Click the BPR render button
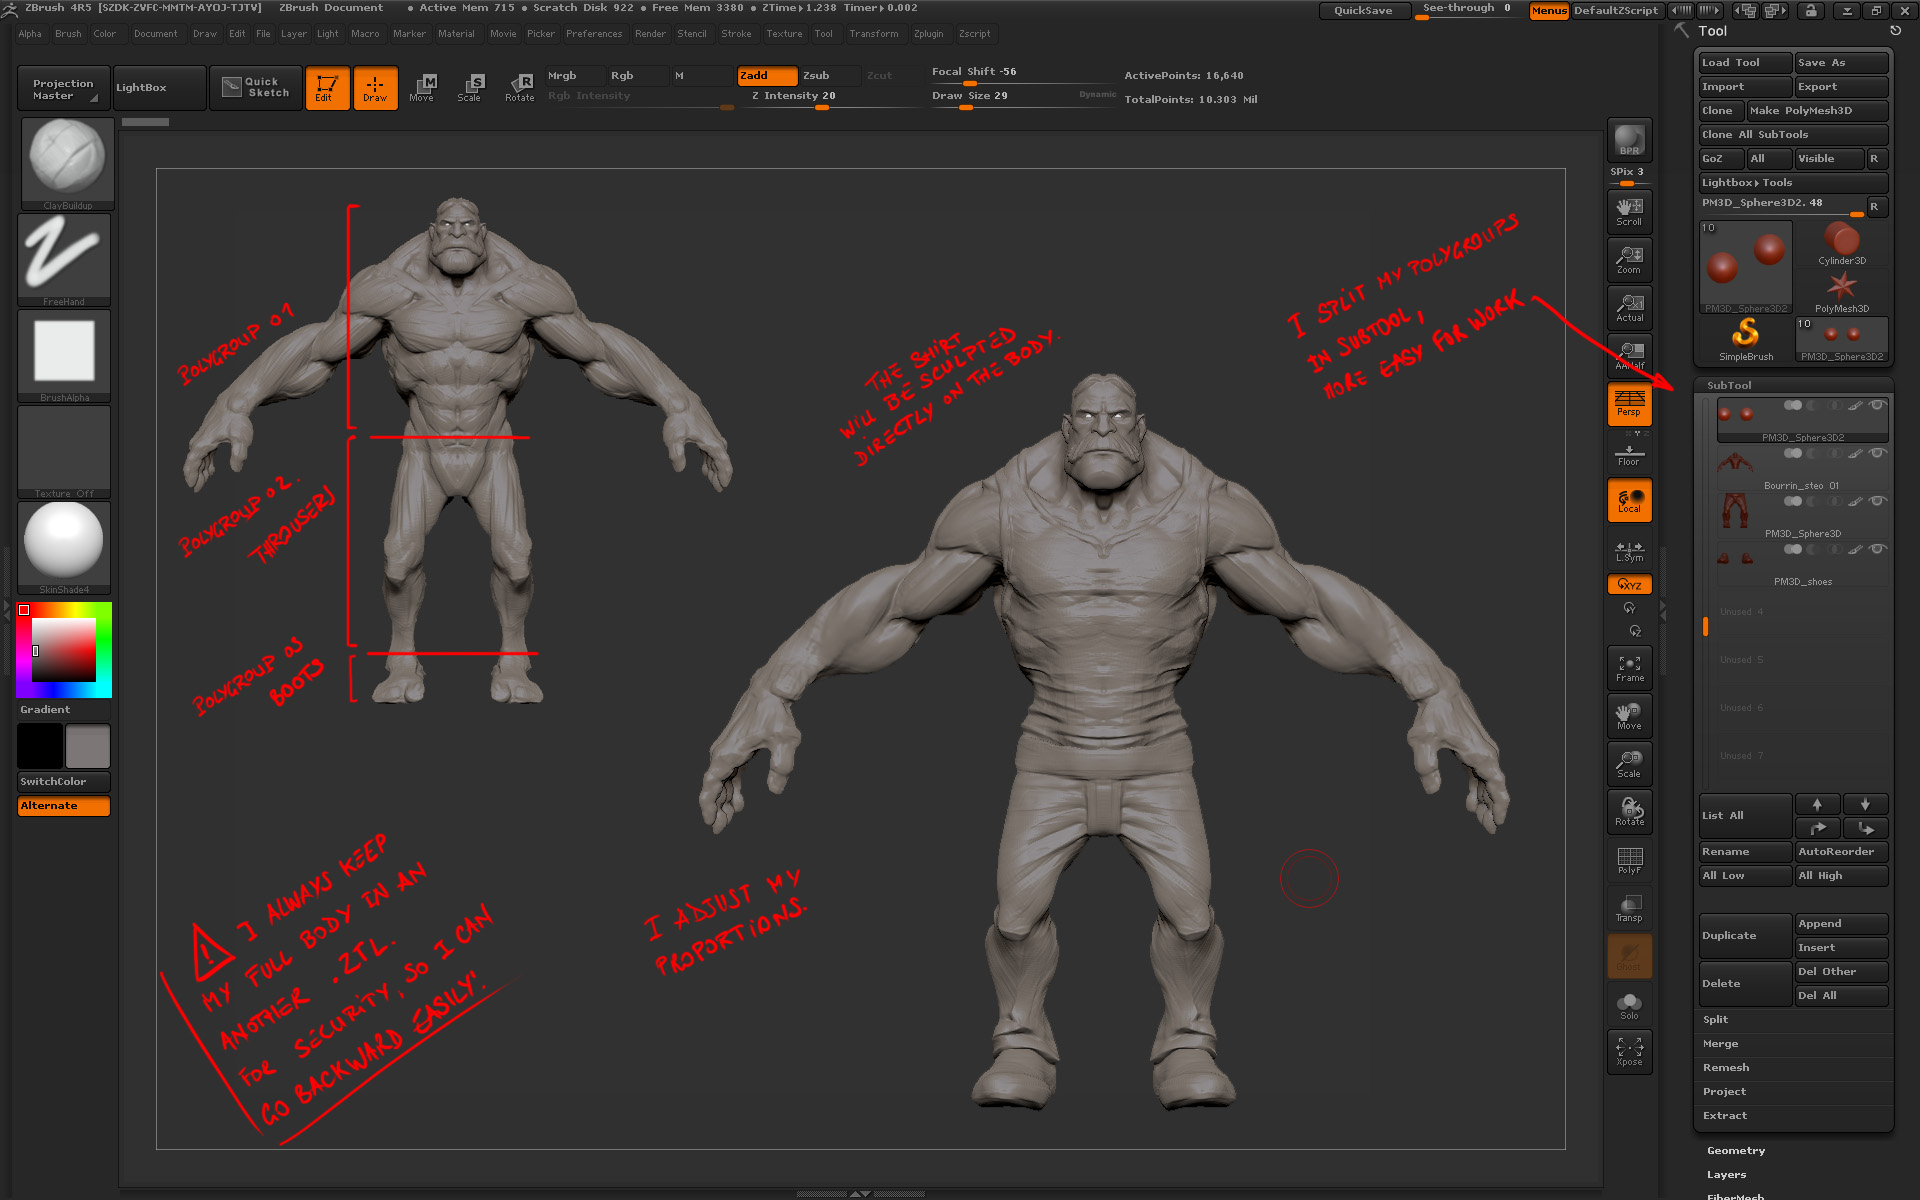 pos(1629,140)
